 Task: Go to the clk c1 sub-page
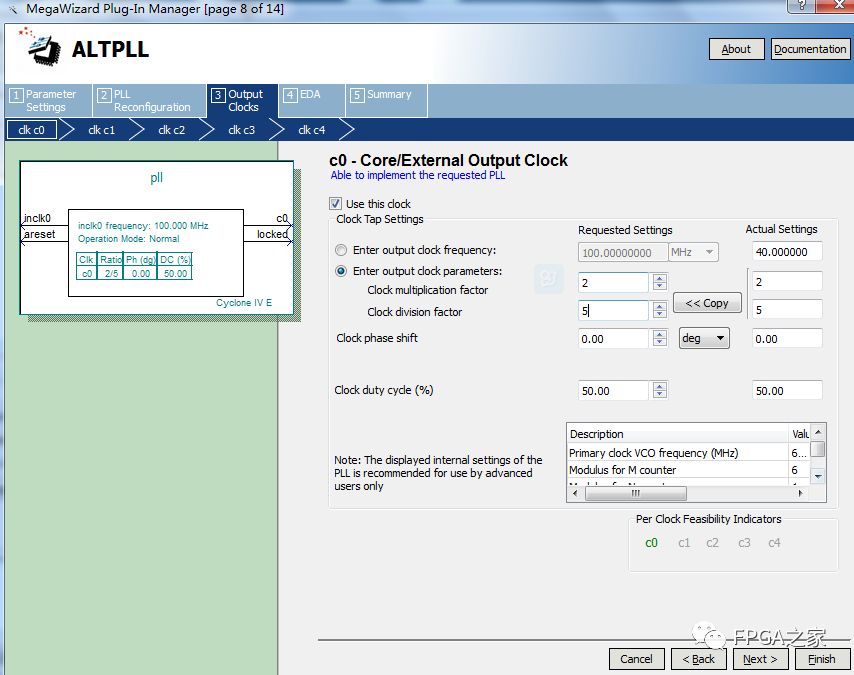(x=101, y=130)
